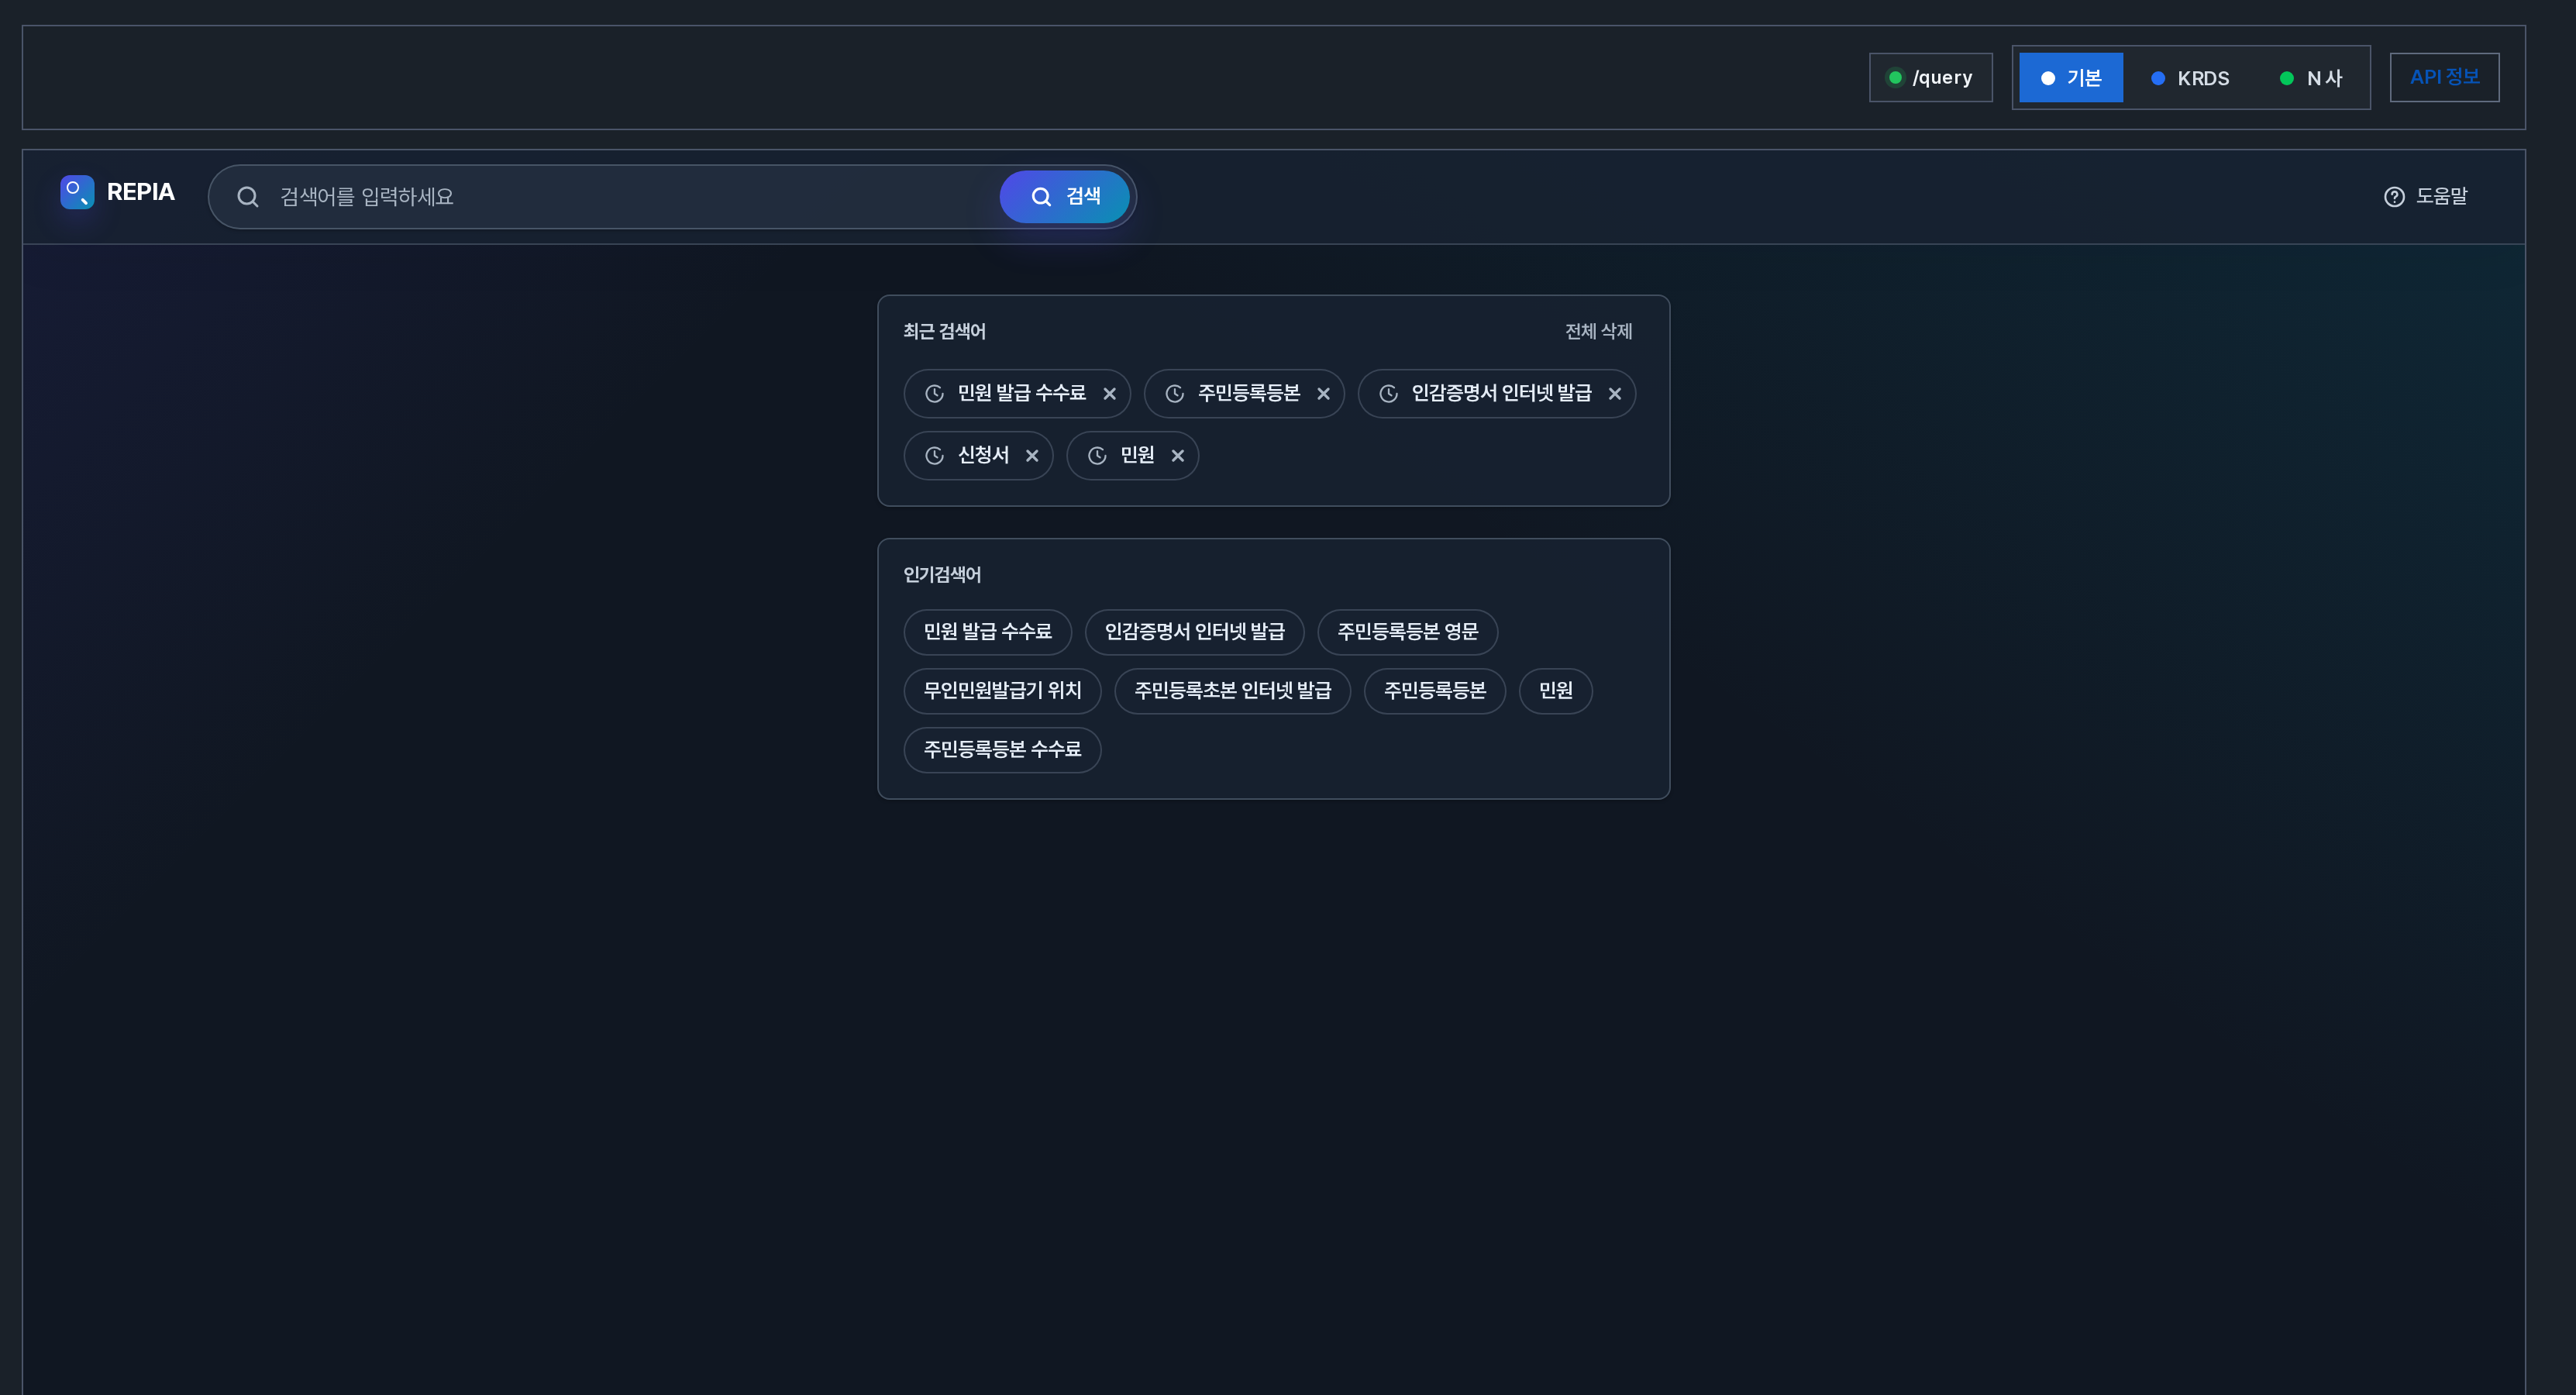
Task: Click clock icon on recent 주민등록등본 chip
Action: click(1175, 394)
